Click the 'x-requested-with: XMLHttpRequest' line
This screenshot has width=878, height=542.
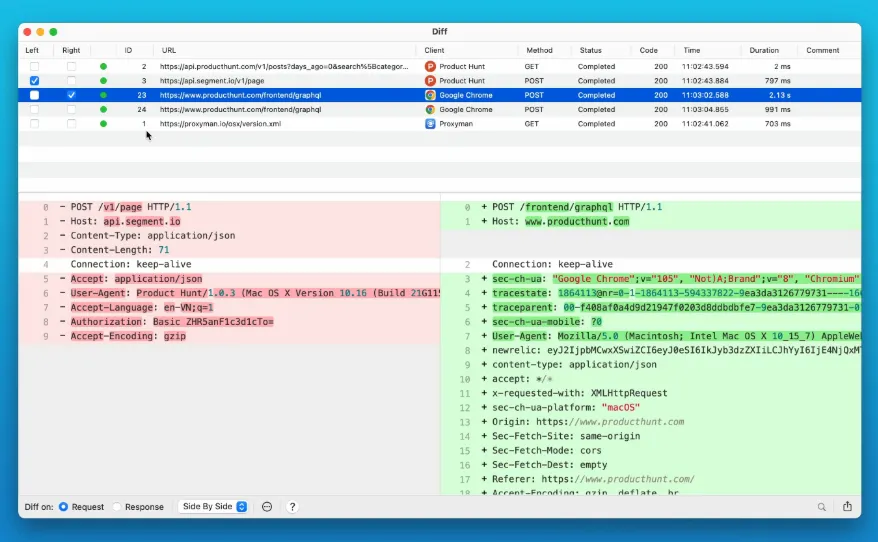651,393
